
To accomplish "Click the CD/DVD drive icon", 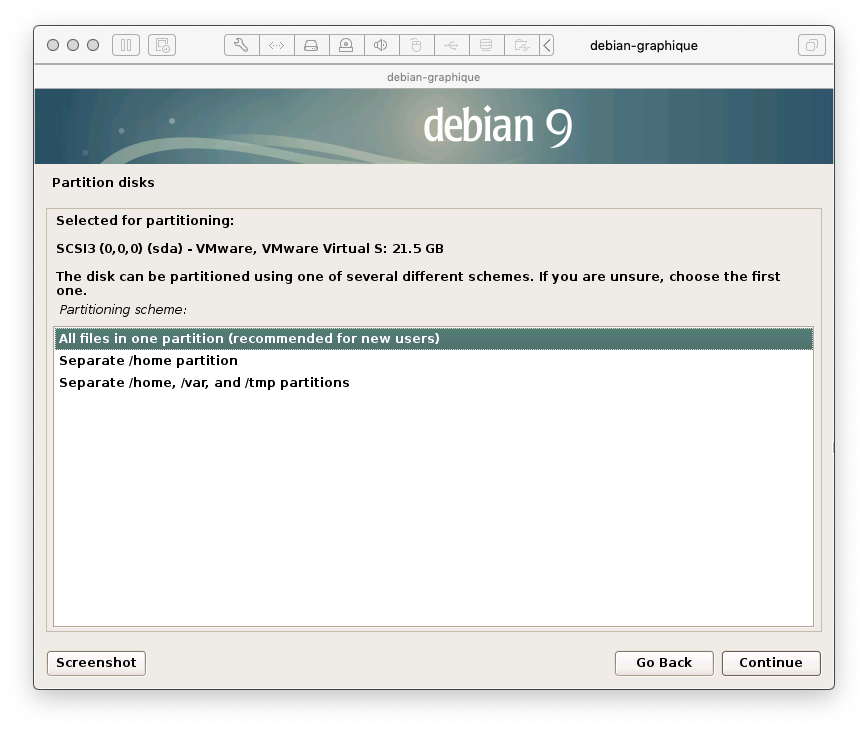I will pyautogui.click(x=346, y=45).
